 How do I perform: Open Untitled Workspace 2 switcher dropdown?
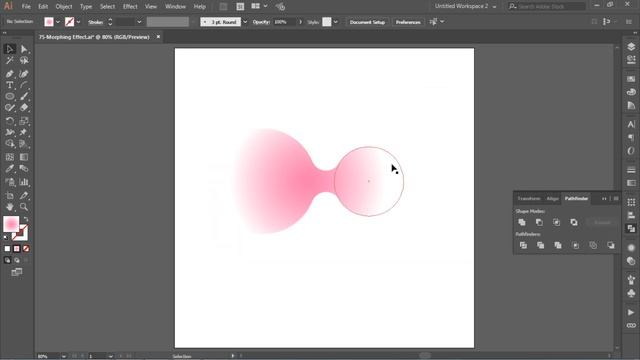tap(494, 7)
